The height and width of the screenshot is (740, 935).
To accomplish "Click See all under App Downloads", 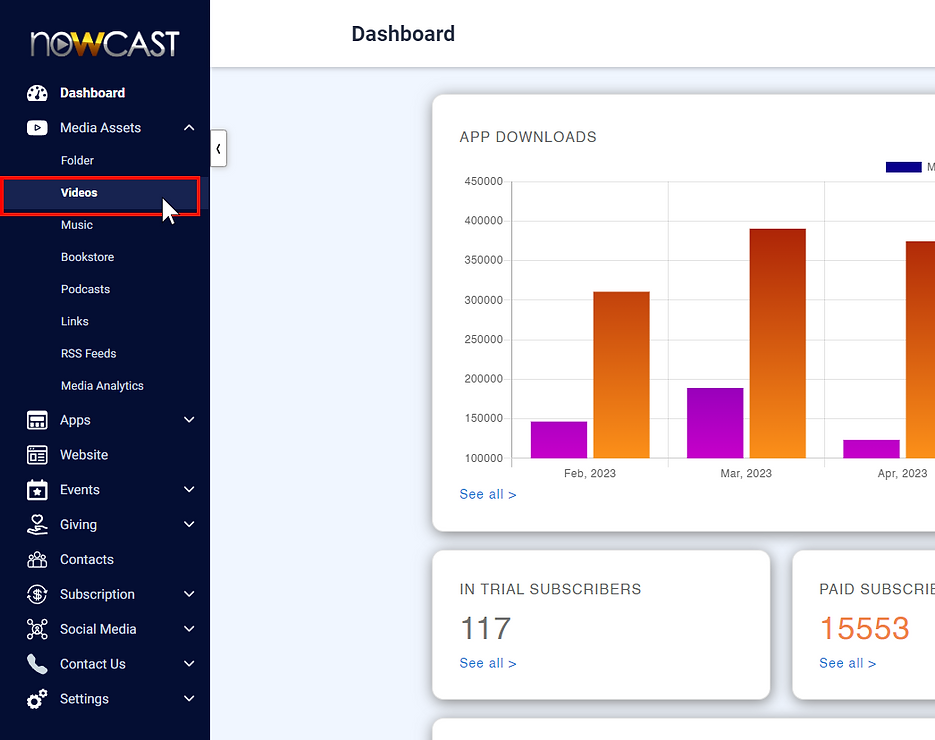I will click(x=488, y=494).
